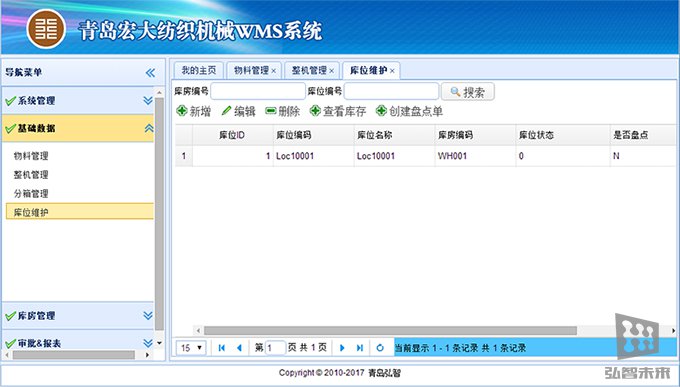This screenshot has height=387, width=680.
Task: Open 整机管理 in navigation menu
Action: click(x=31, y=175)
